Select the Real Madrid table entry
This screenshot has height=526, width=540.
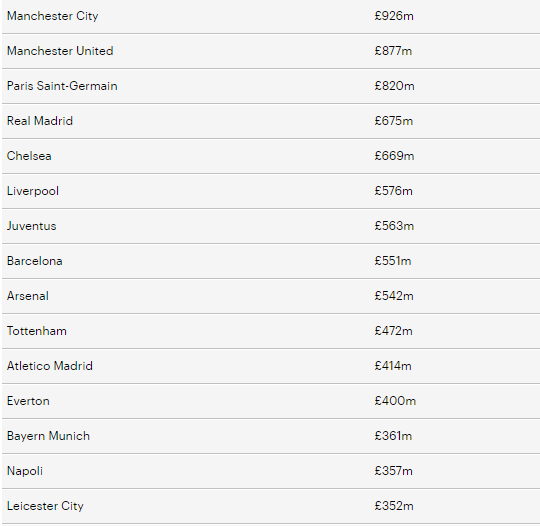pyautogui.click(x=40, y=121)
